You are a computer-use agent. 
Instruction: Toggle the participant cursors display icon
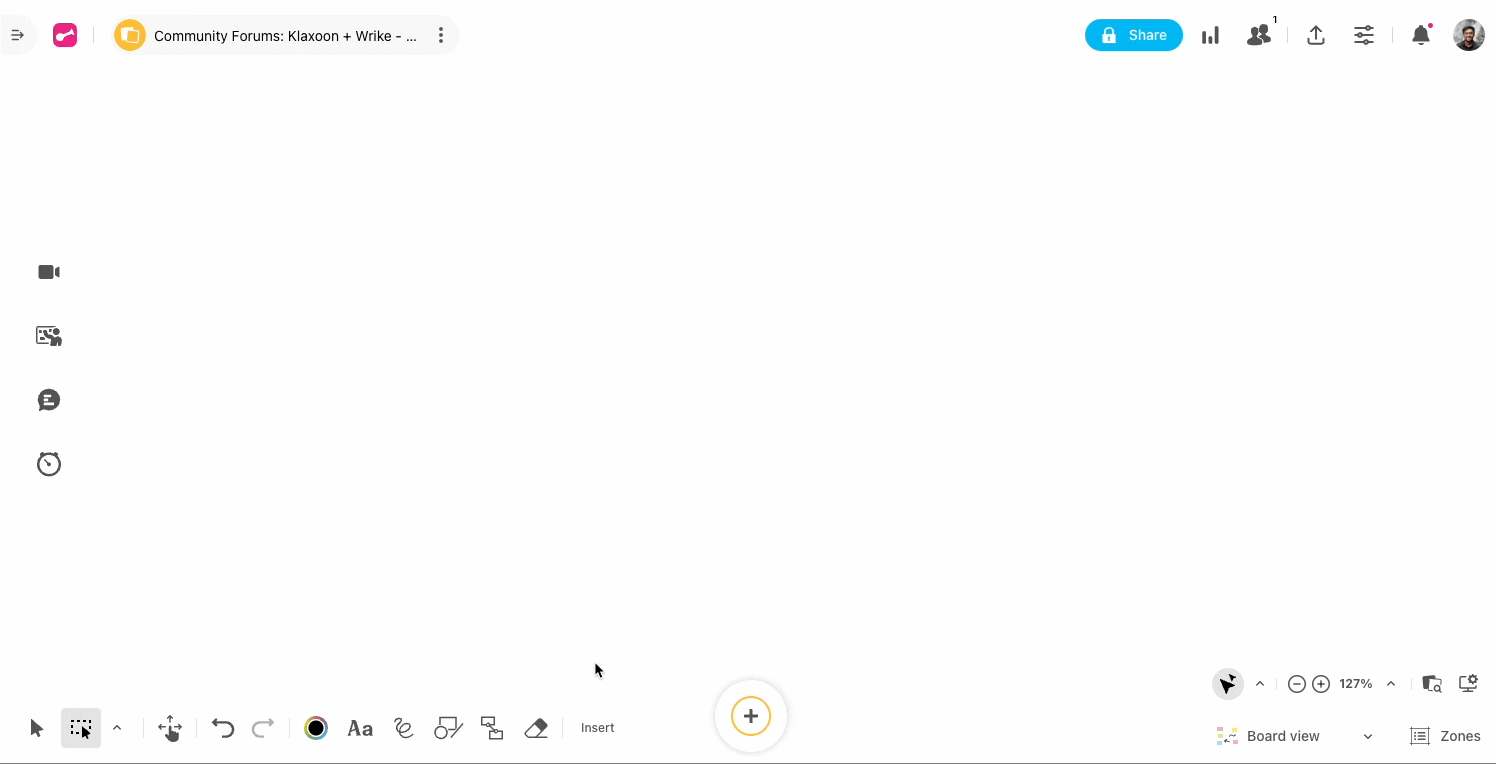(x=1227, y=684)
